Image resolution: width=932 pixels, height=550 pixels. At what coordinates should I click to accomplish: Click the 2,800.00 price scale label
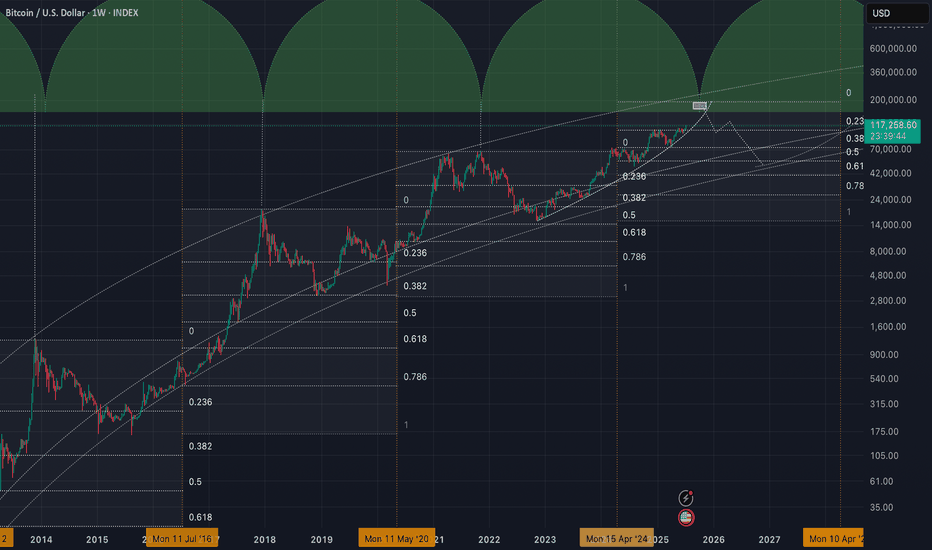click(888, 301)
